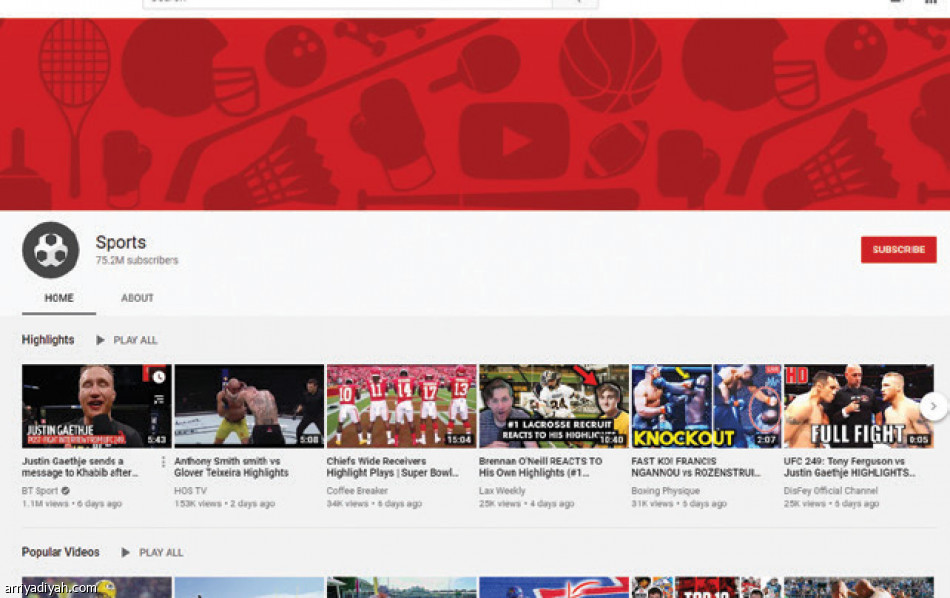Open the ABOUT tab
The height and width of the screenshot is (598, 950).
tap(137, 298)
